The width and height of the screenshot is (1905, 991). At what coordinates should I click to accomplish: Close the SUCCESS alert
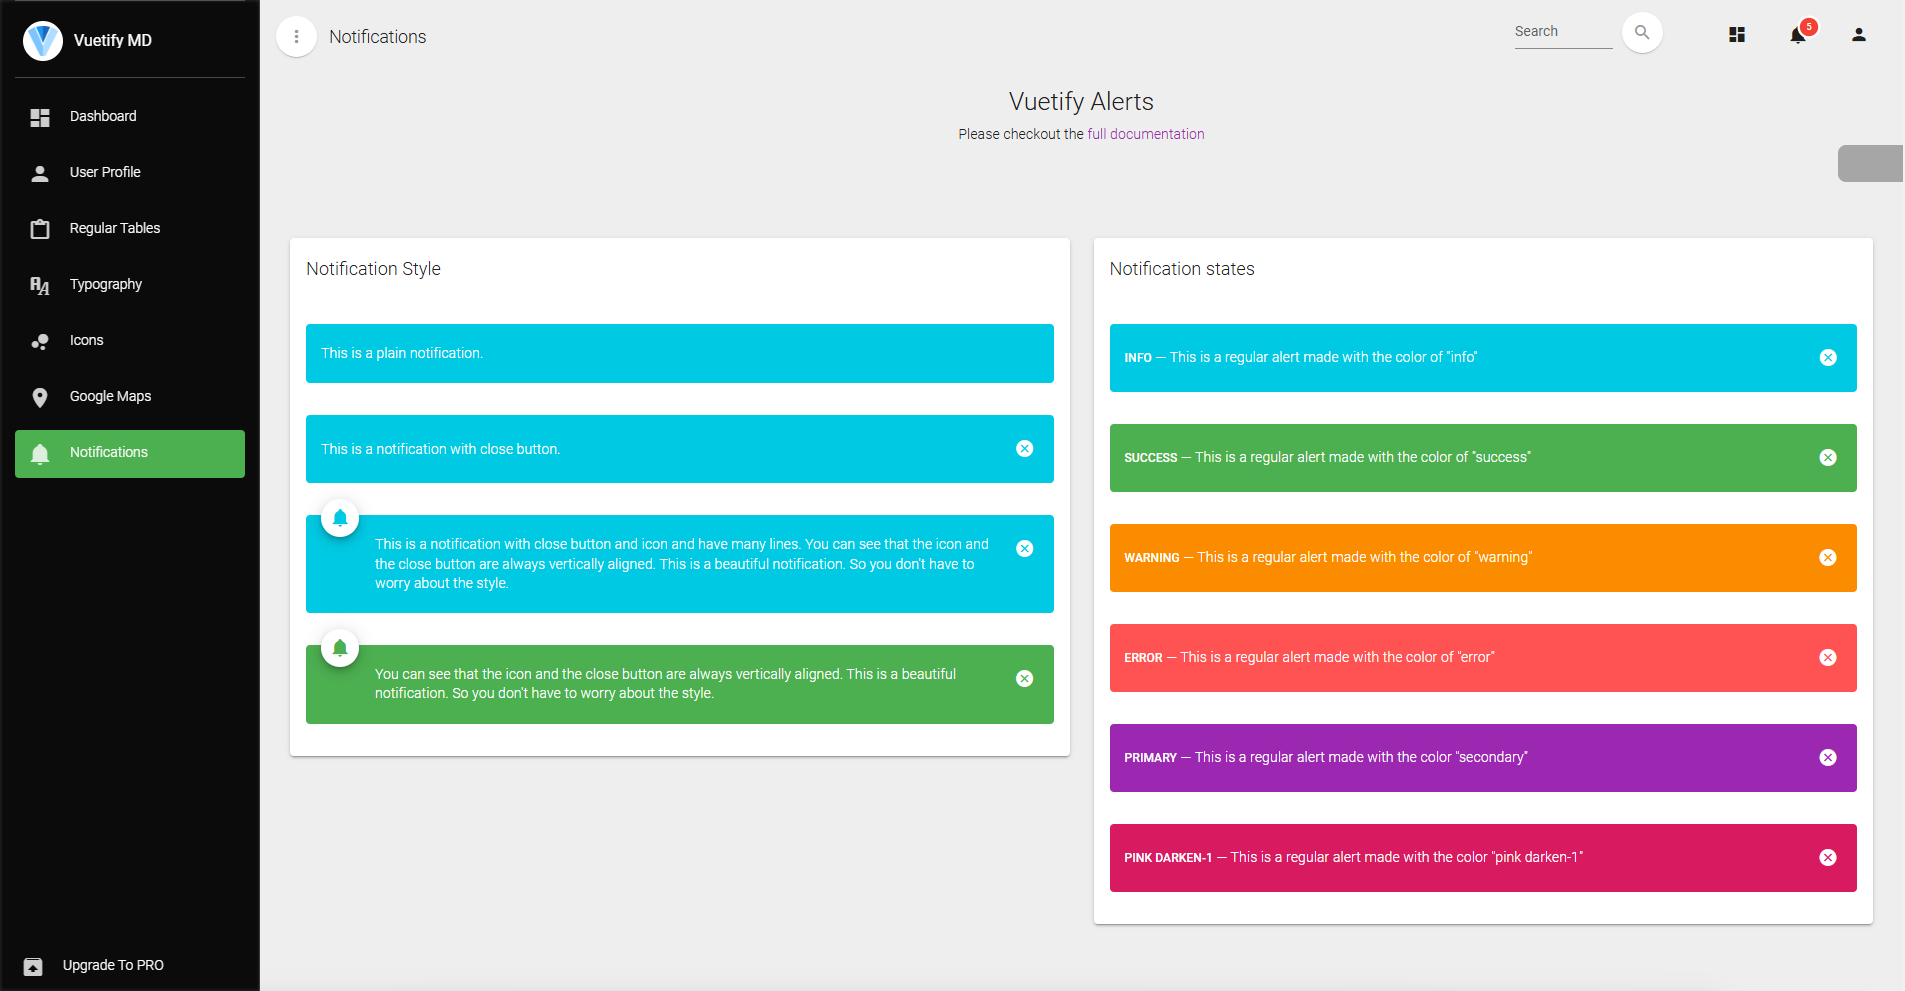pos(1828,458)
